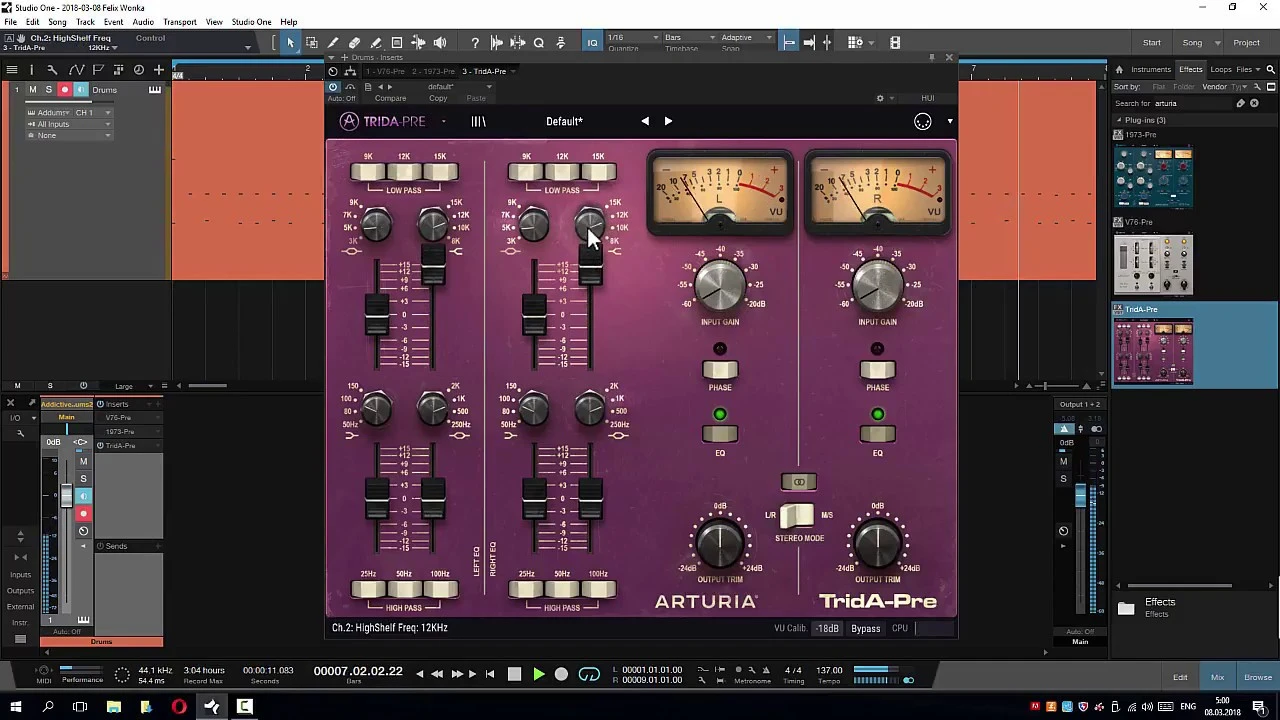Click the Loop active transport icon
Viewport: 1280px width, 720px height.
[x=589, y=675]
